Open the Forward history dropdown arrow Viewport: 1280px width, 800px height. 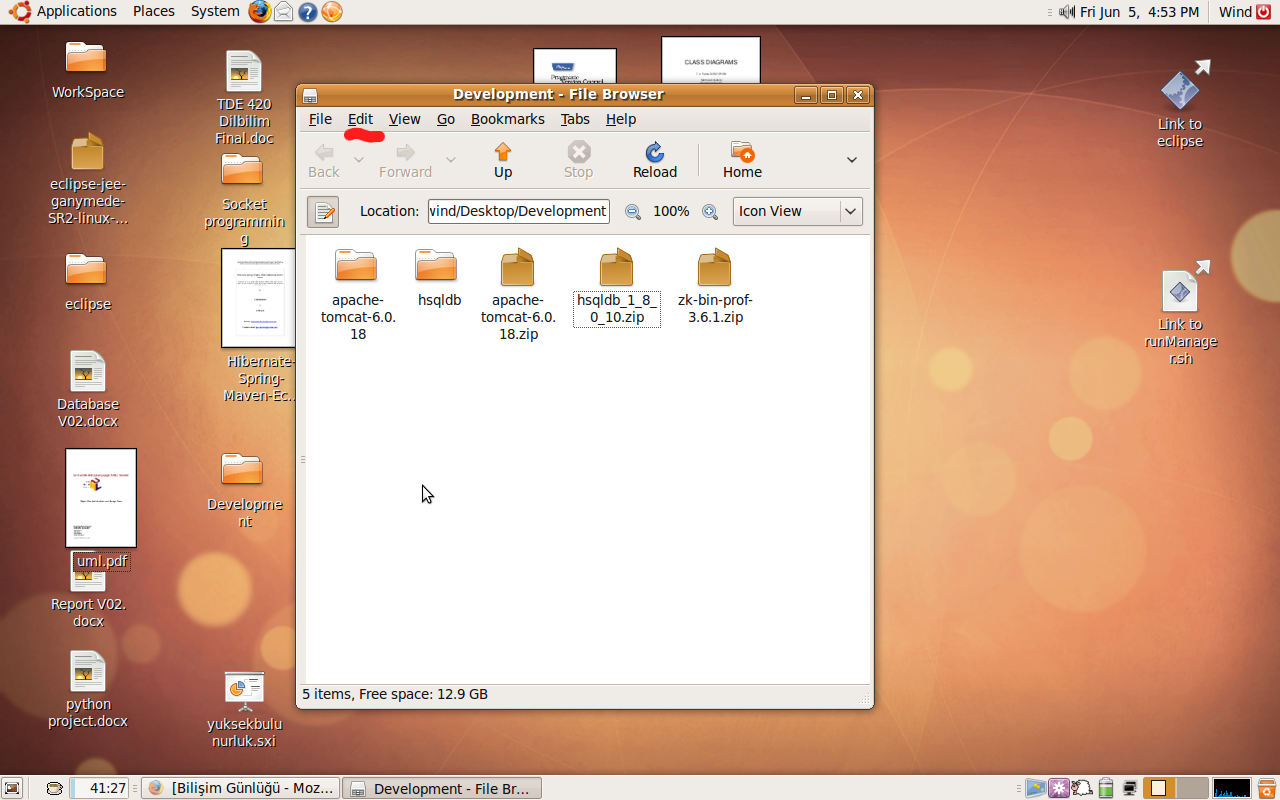(x=451, y=160)
